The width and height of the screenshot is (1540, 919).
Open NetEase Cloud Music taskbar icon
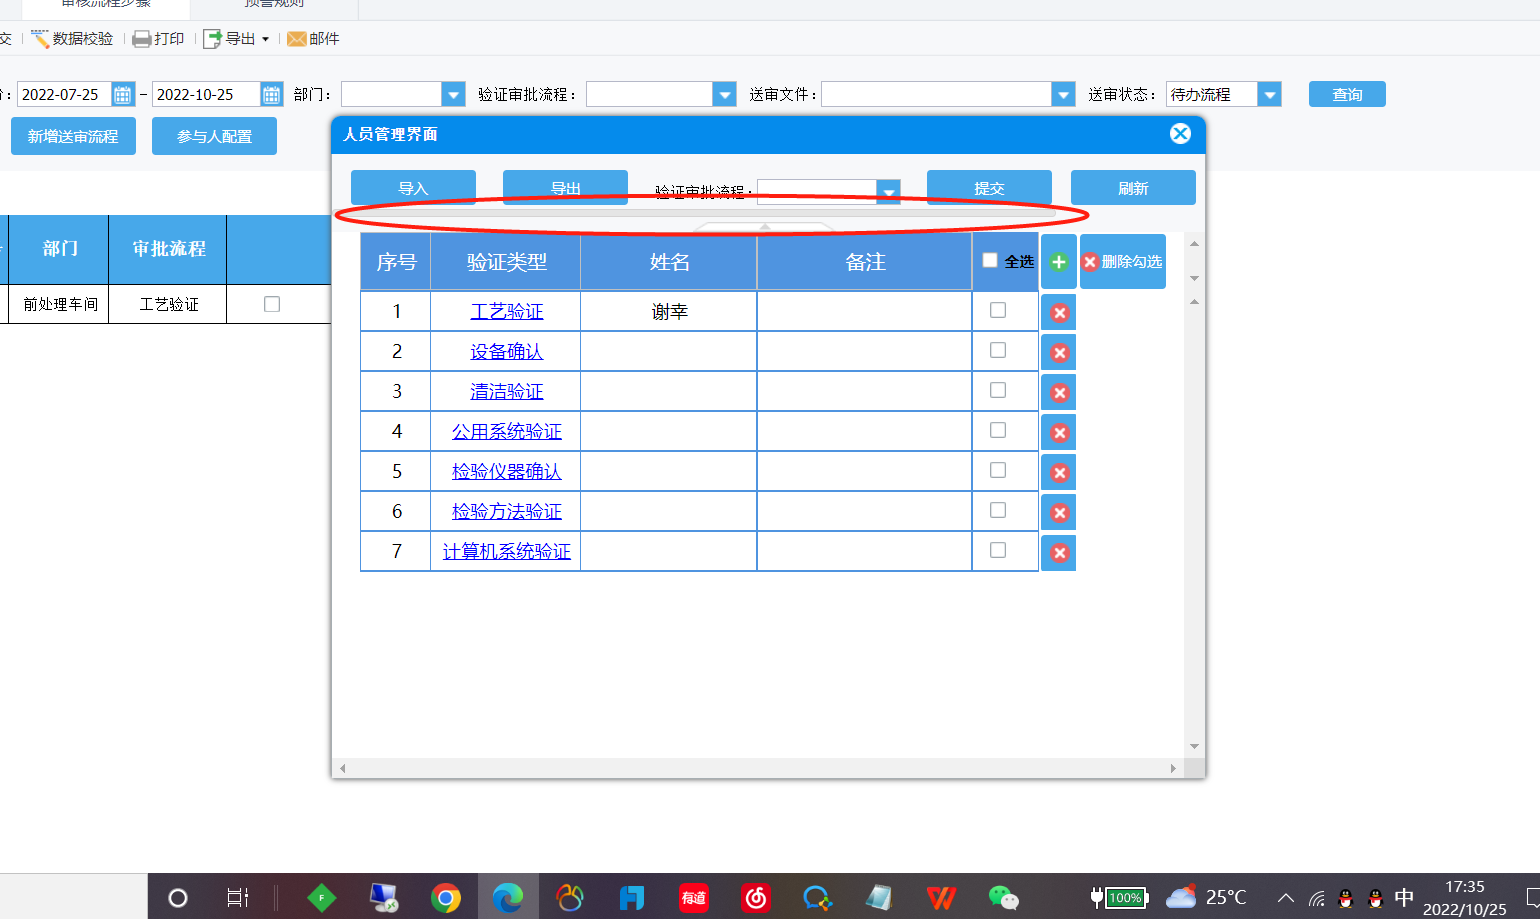click(756, 897)
